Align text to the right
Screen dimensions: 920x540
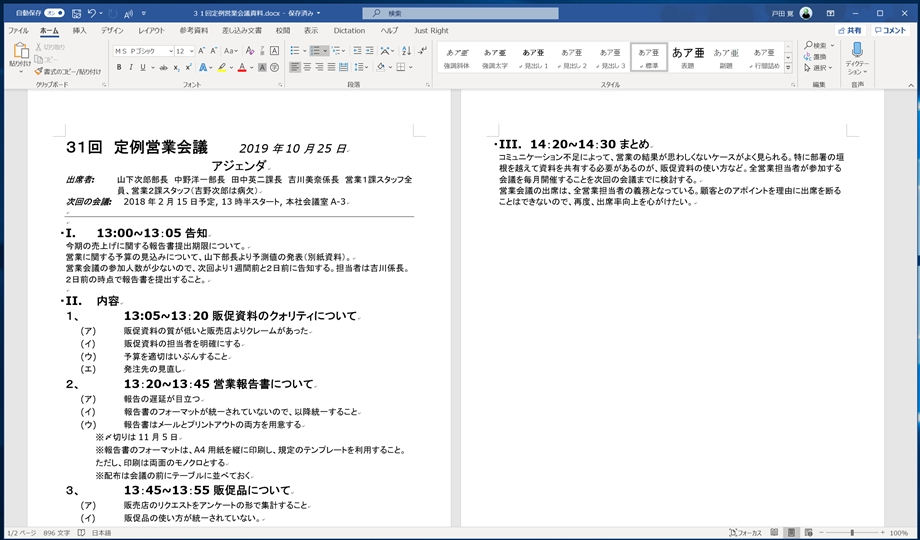(319, 68)
